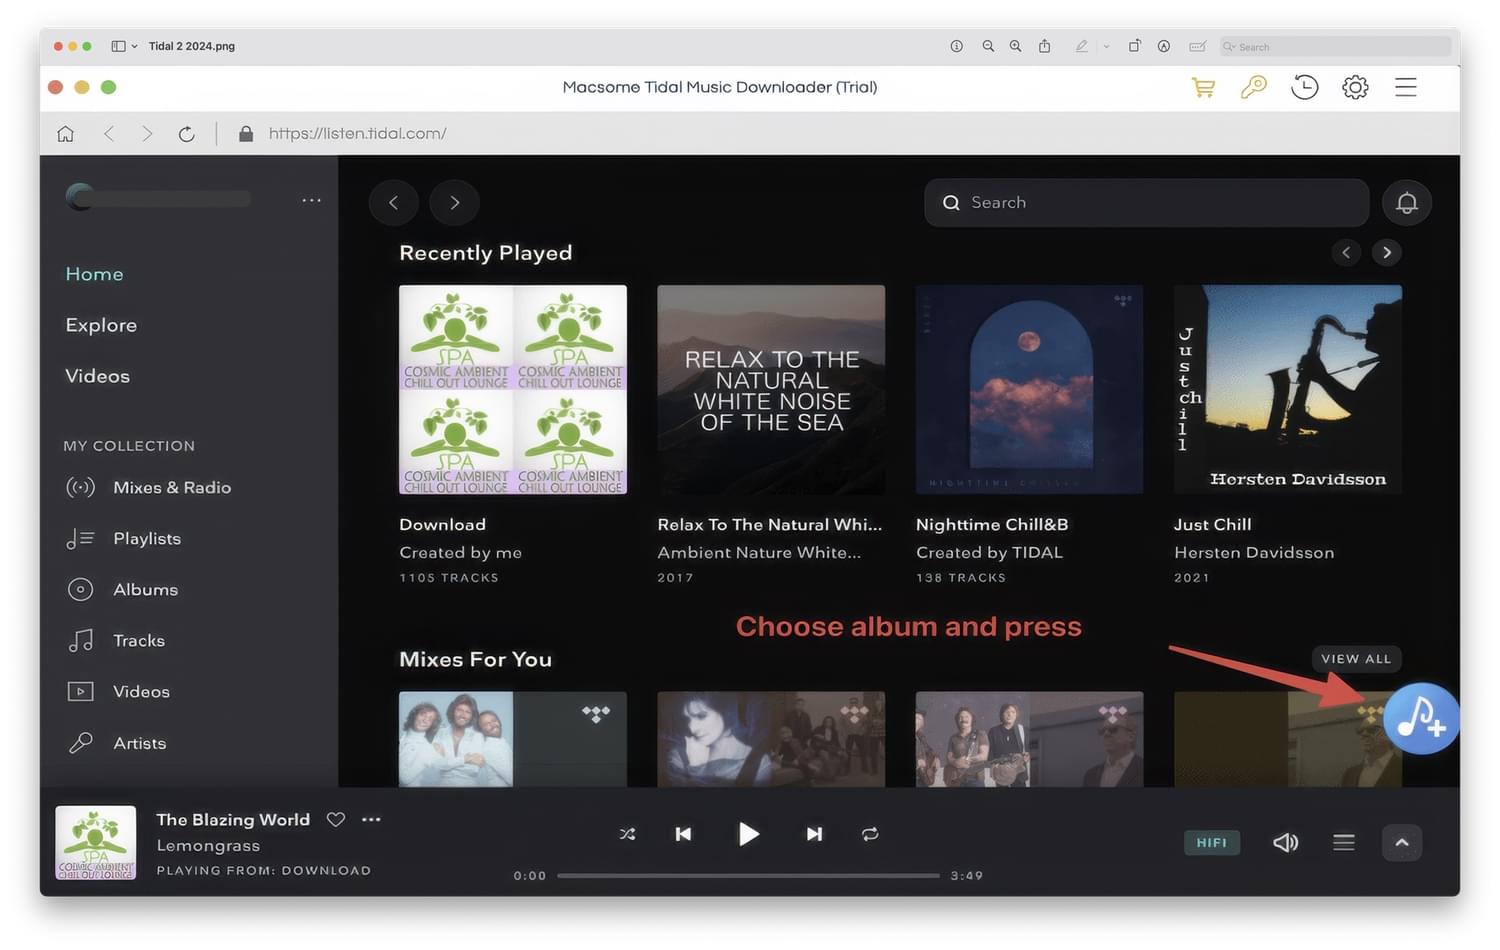The height and width of the screenshot is (950, 1500).
Task: Click View All for Mixes For You
Action: [1356, 659]
